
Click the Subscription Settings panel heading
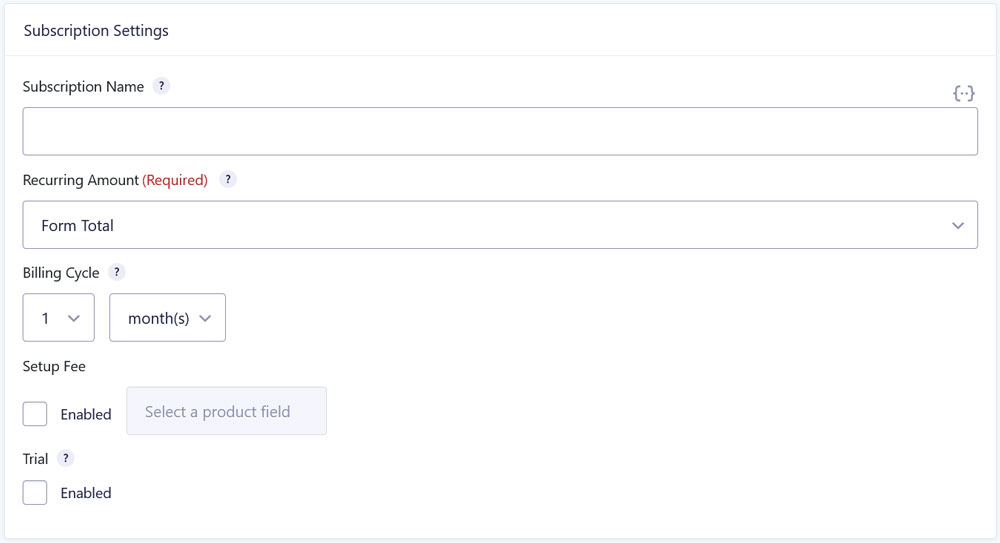[96, 31]
